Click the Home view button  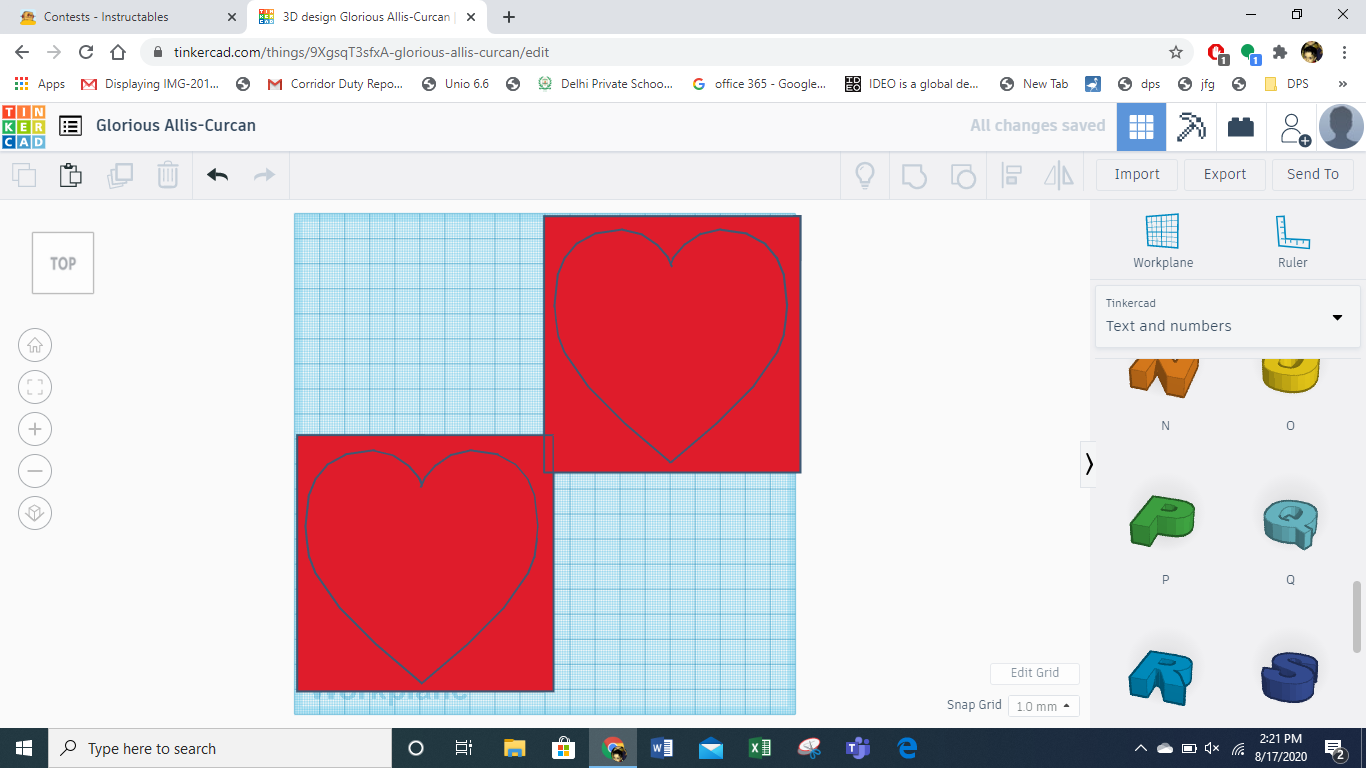point(35,345)
